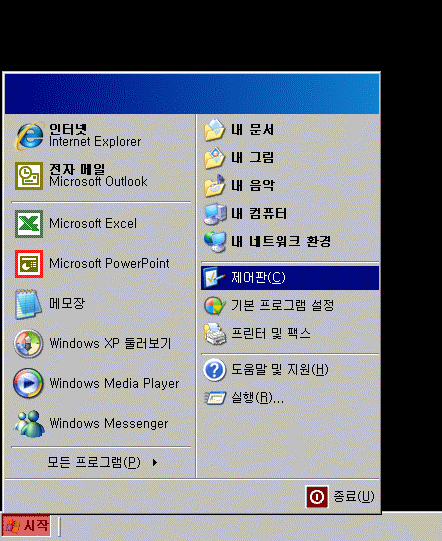Click the 시작 start button
The width and height of the screenshot is (442, 541).
(x=26, y=525)
